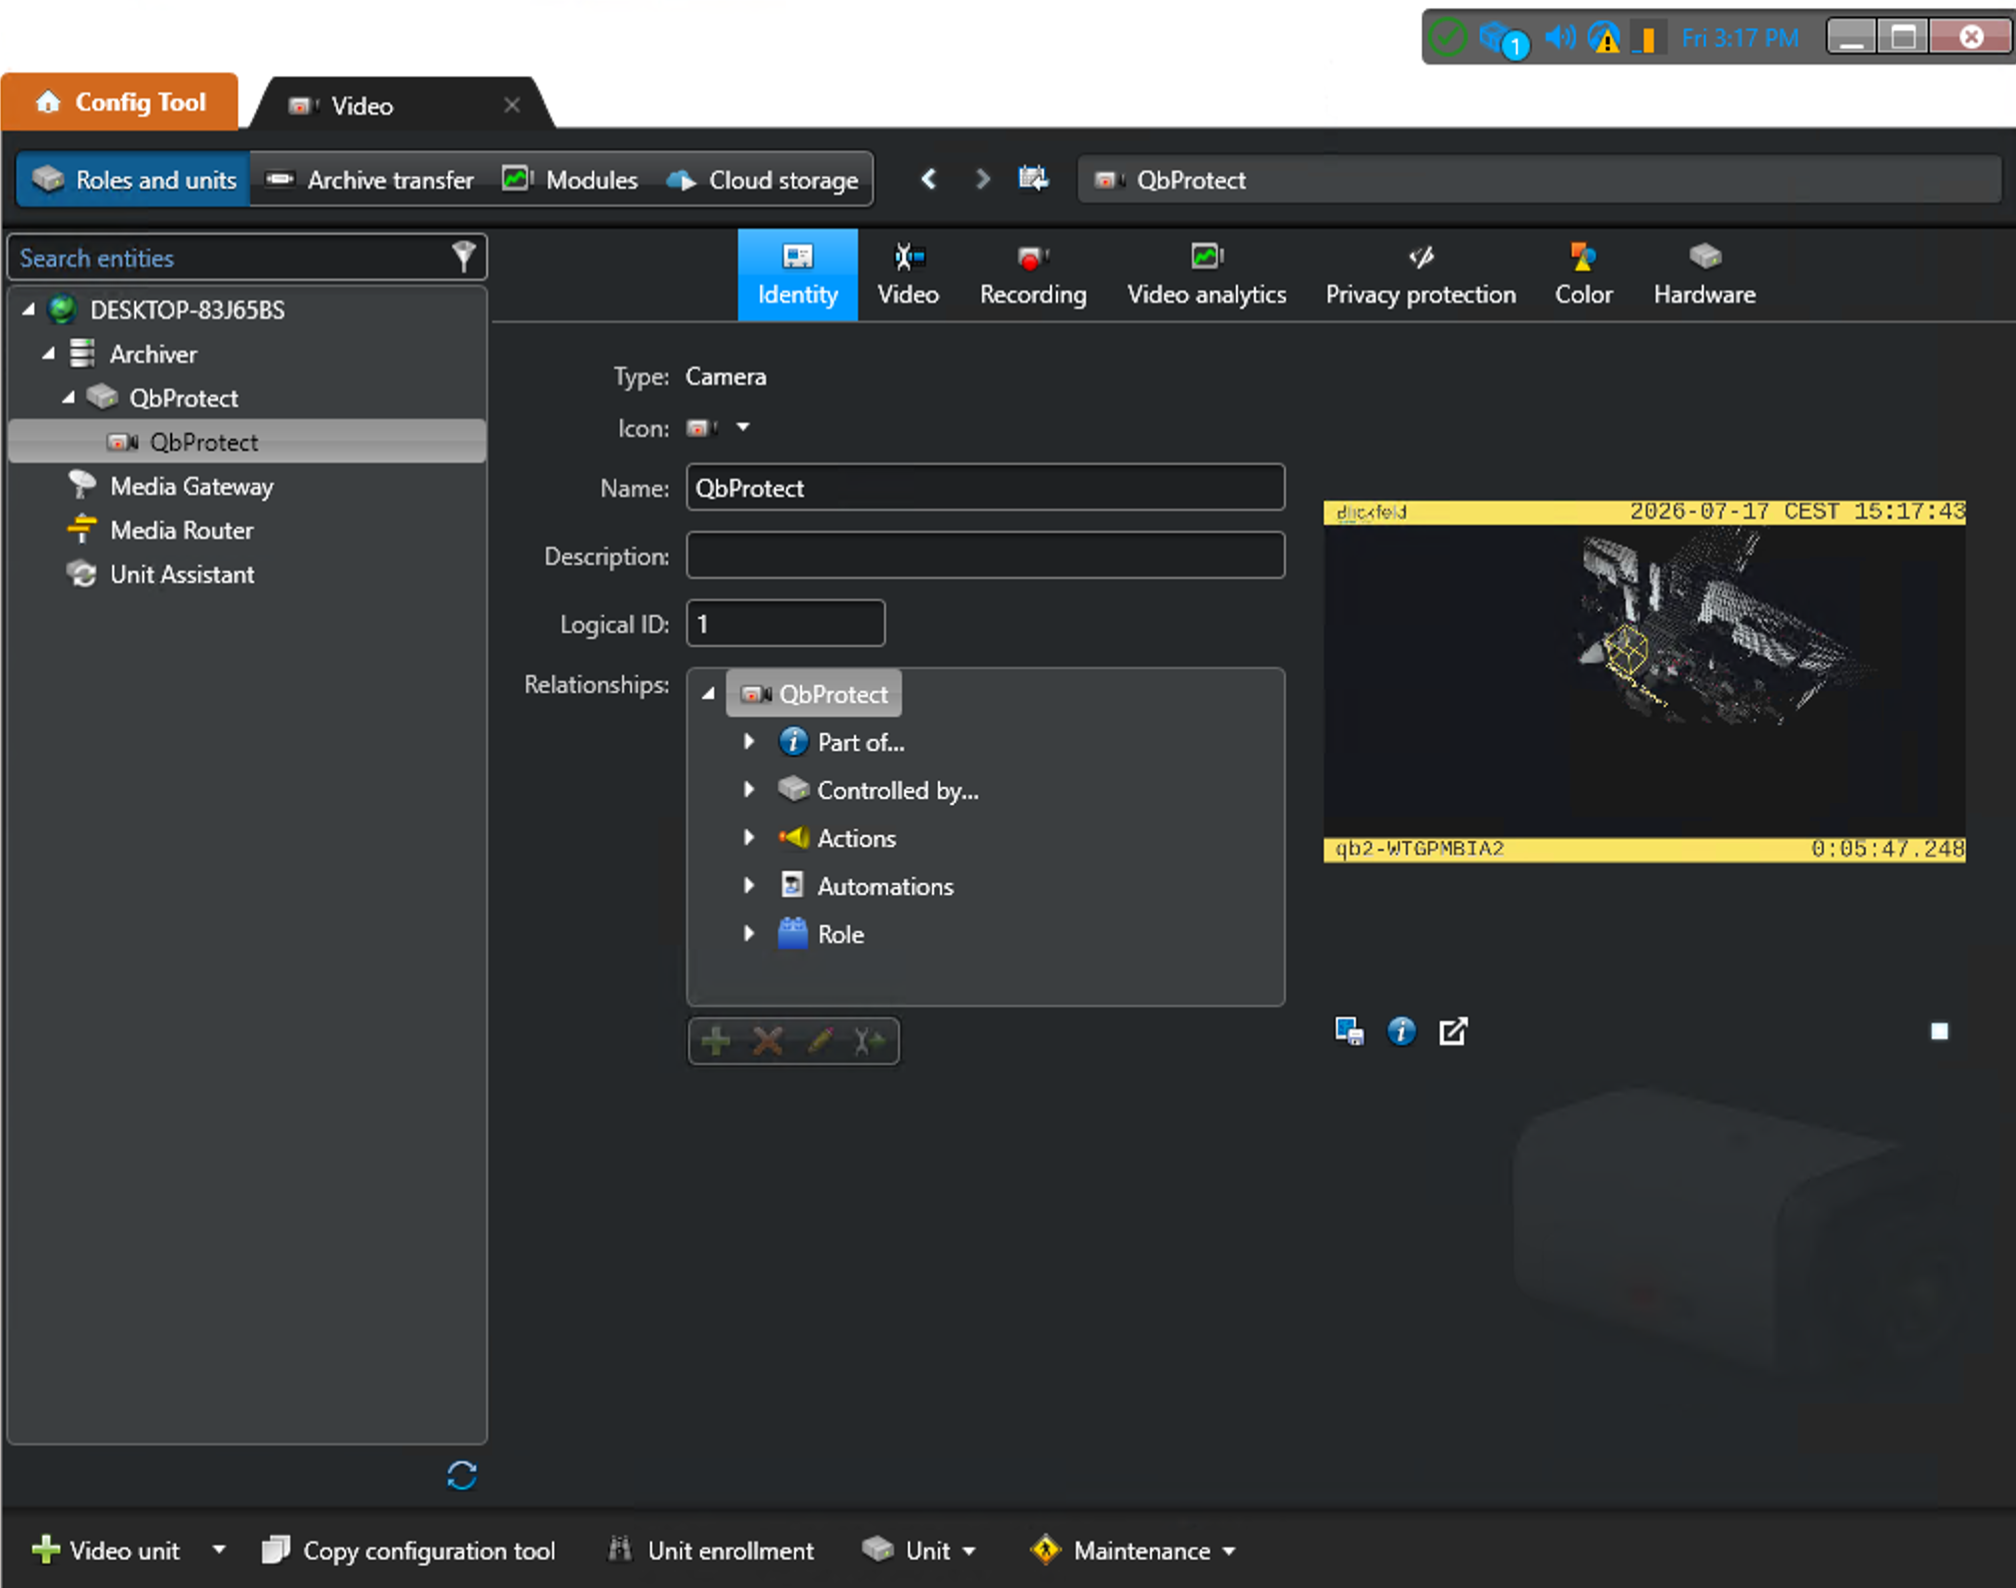
Task: Open the Unit dropdown menu
Action: point(919,1550)
